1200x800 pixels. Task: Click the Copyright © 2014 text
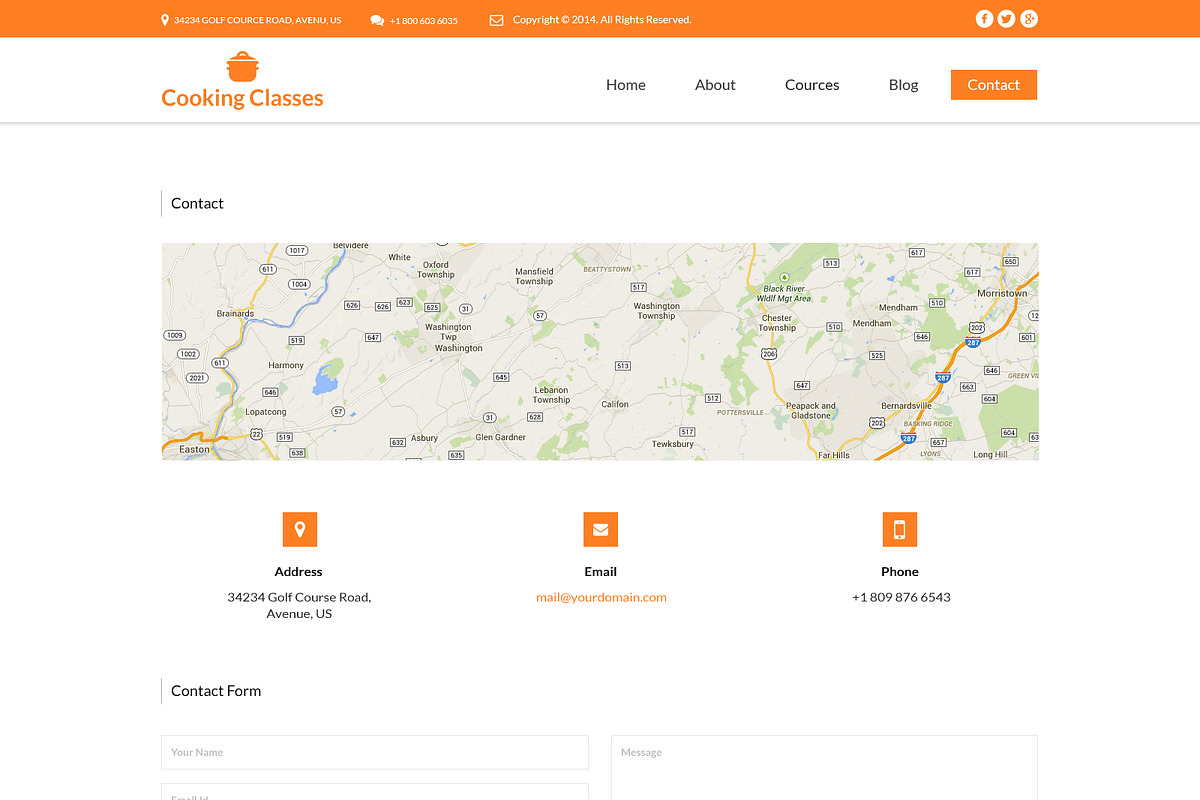tap(602, 20)
